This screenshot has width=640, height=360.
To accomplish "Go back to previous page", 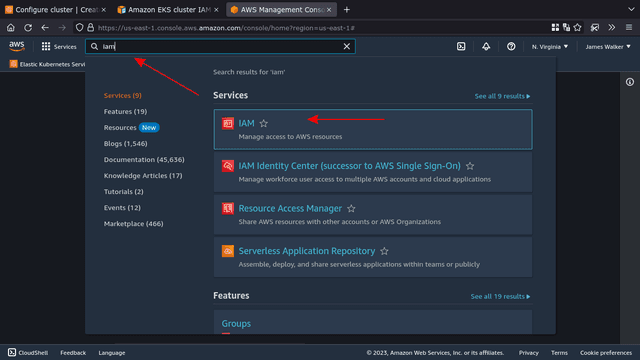I will [45, 28].
